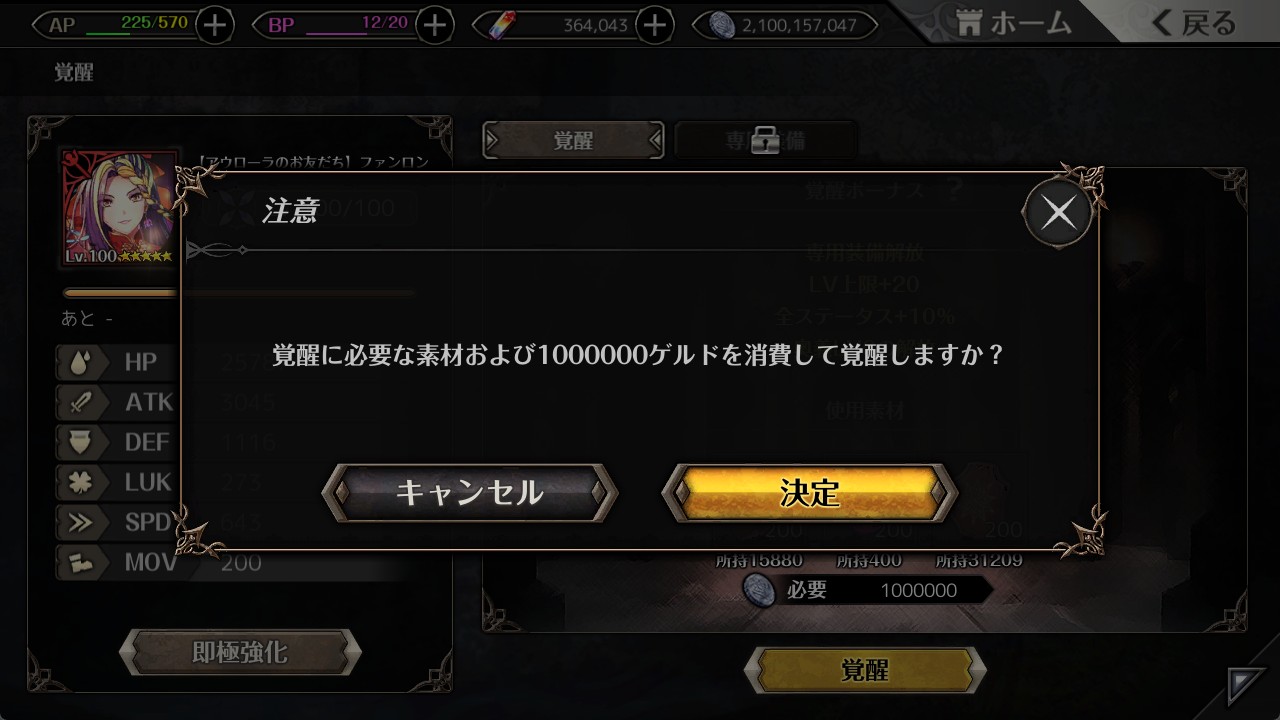Click the character experience progress bar
Viewport: 1280px width, 720px height.
[239, 293]
